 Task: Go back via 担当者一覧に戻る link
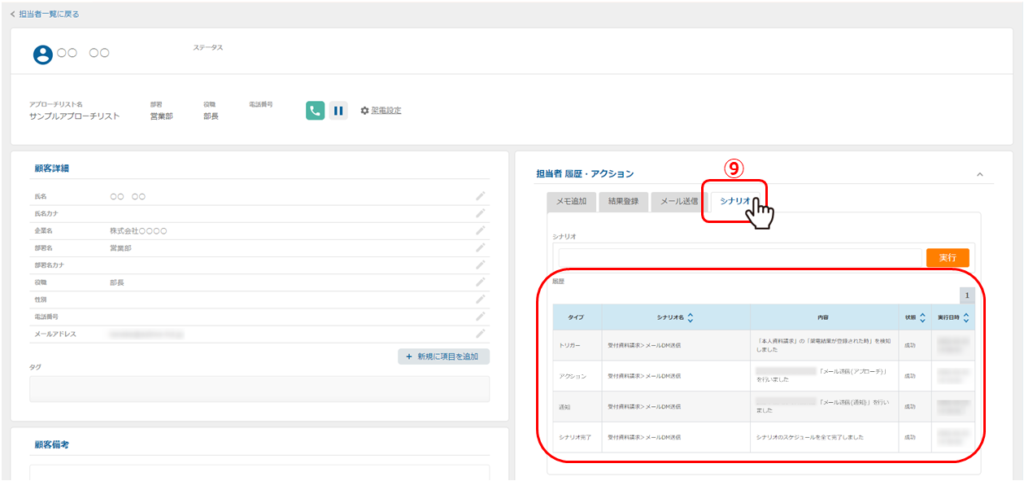pyautogui.click(x=45, y=14)
